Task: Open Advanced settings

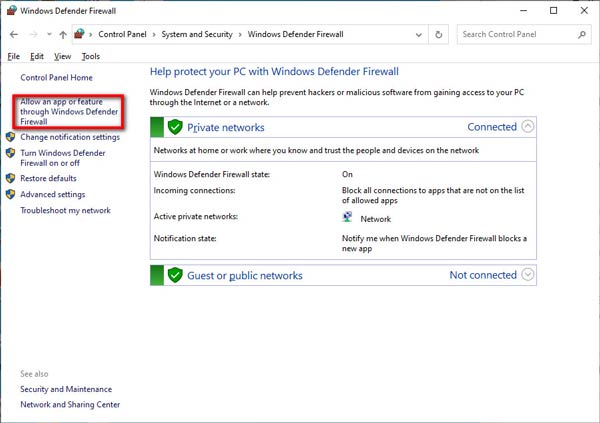Action: pyautogui.click(x=53, y=194)
